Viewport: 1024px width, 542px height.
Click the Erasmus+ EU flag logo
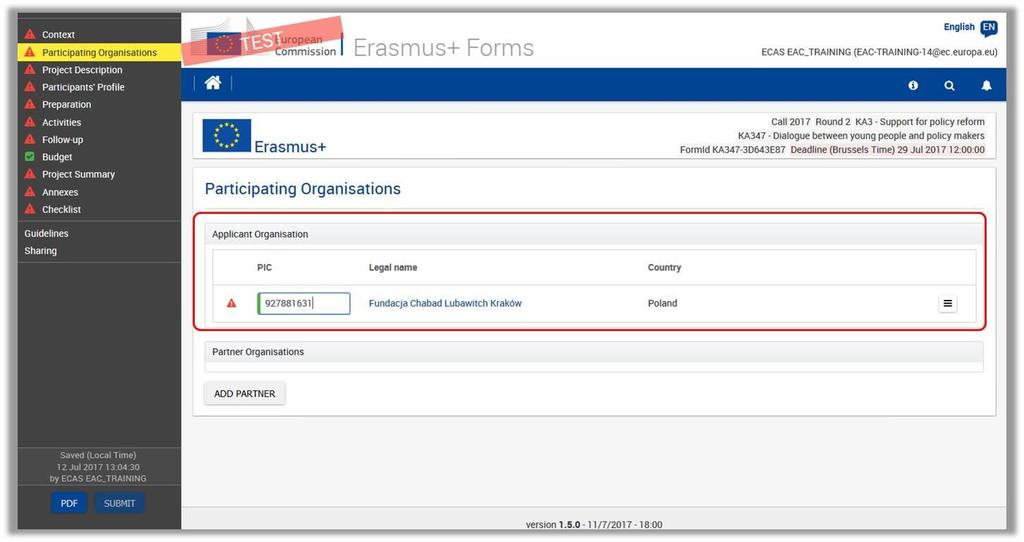227,136
